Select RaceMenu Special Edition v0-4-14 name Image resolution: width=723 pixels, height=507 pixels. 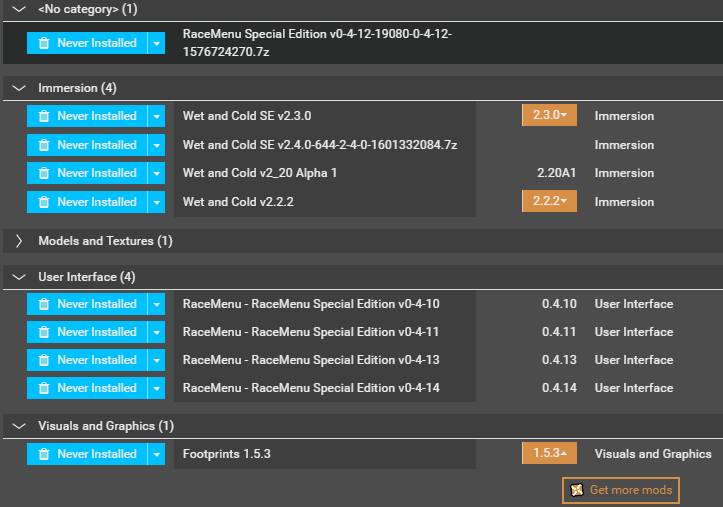311,388
